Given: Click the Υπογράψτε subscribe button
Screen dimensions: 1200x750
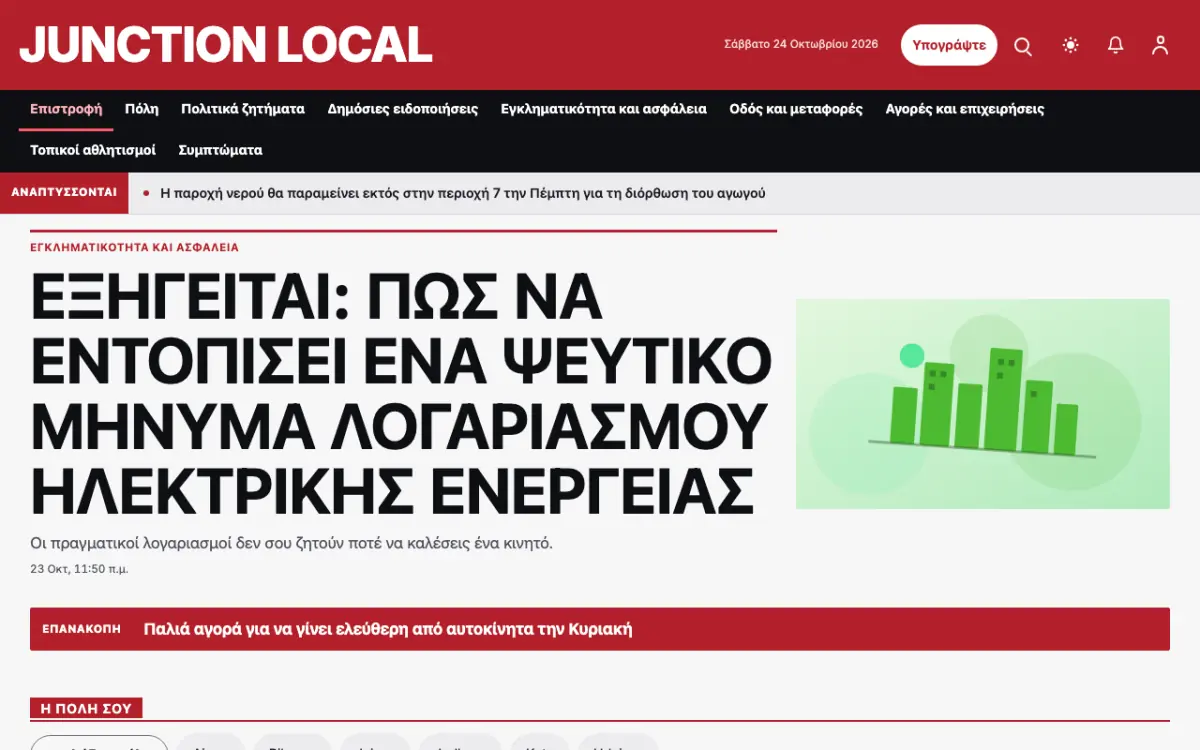Looking at the screenshot, I should 949,45.
